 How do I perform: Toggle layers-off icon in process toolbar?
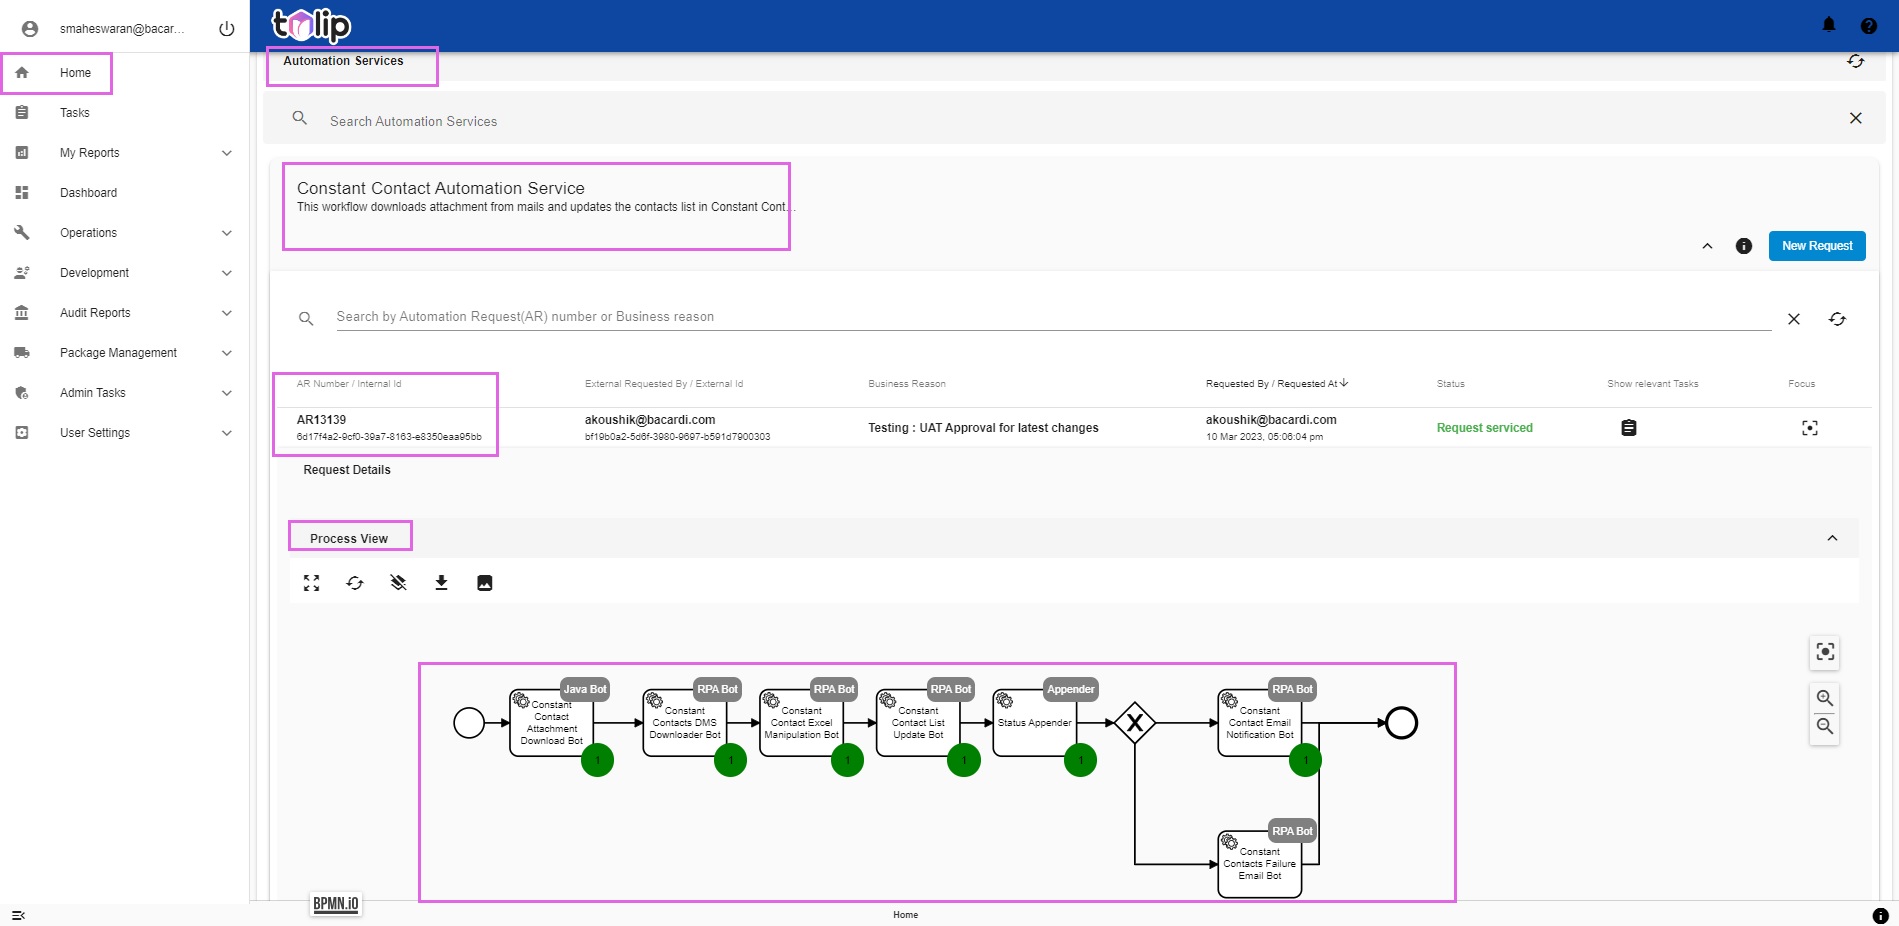[x=398, y=583]
